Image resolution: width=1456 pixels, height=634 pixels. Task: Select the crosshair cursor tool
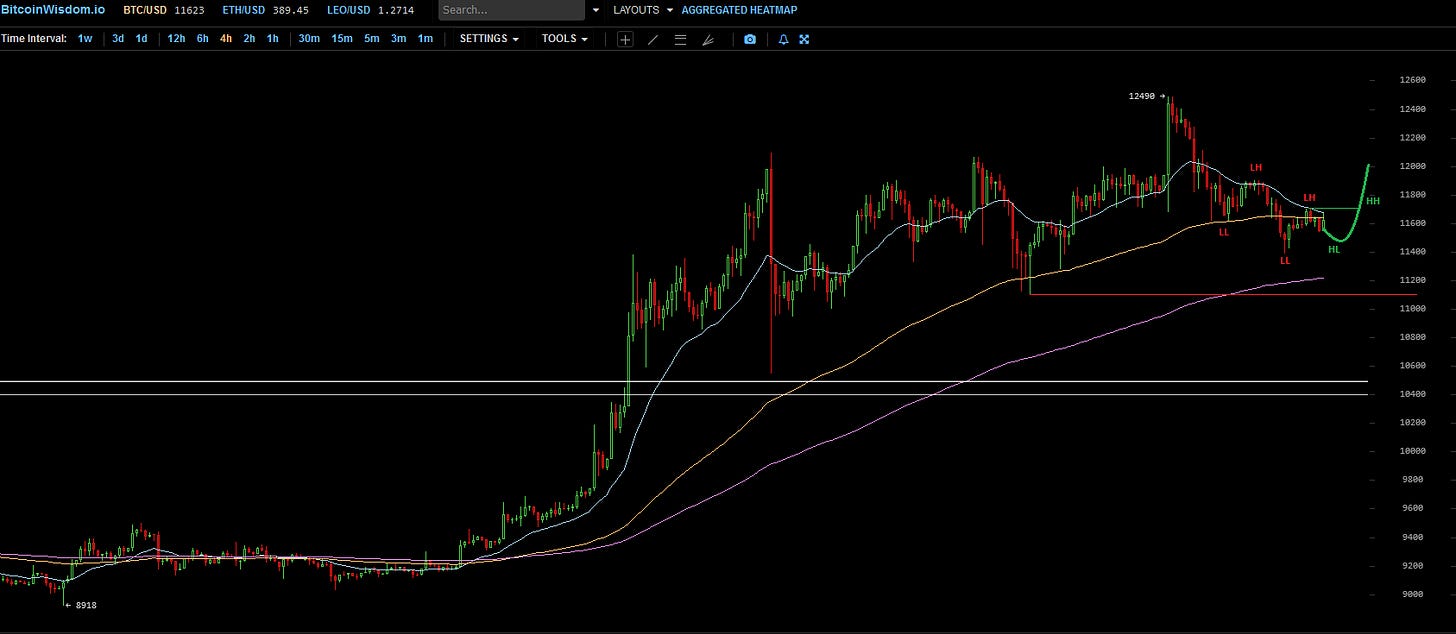[625, 39]
